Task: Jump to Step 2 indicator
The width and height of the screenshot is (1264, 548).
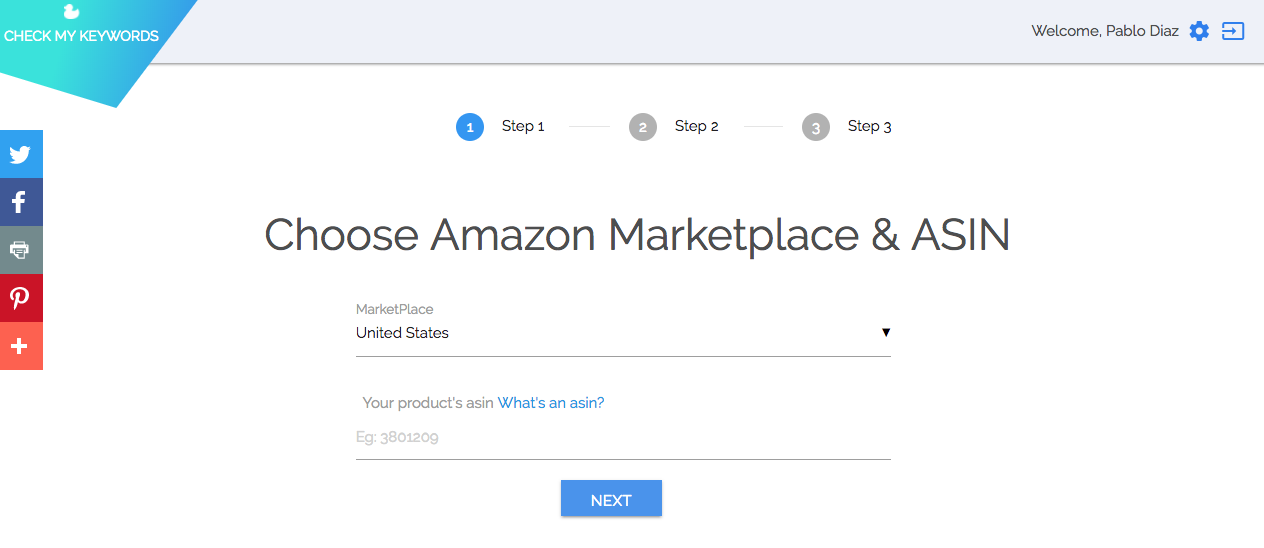Action: coord(643,127)
